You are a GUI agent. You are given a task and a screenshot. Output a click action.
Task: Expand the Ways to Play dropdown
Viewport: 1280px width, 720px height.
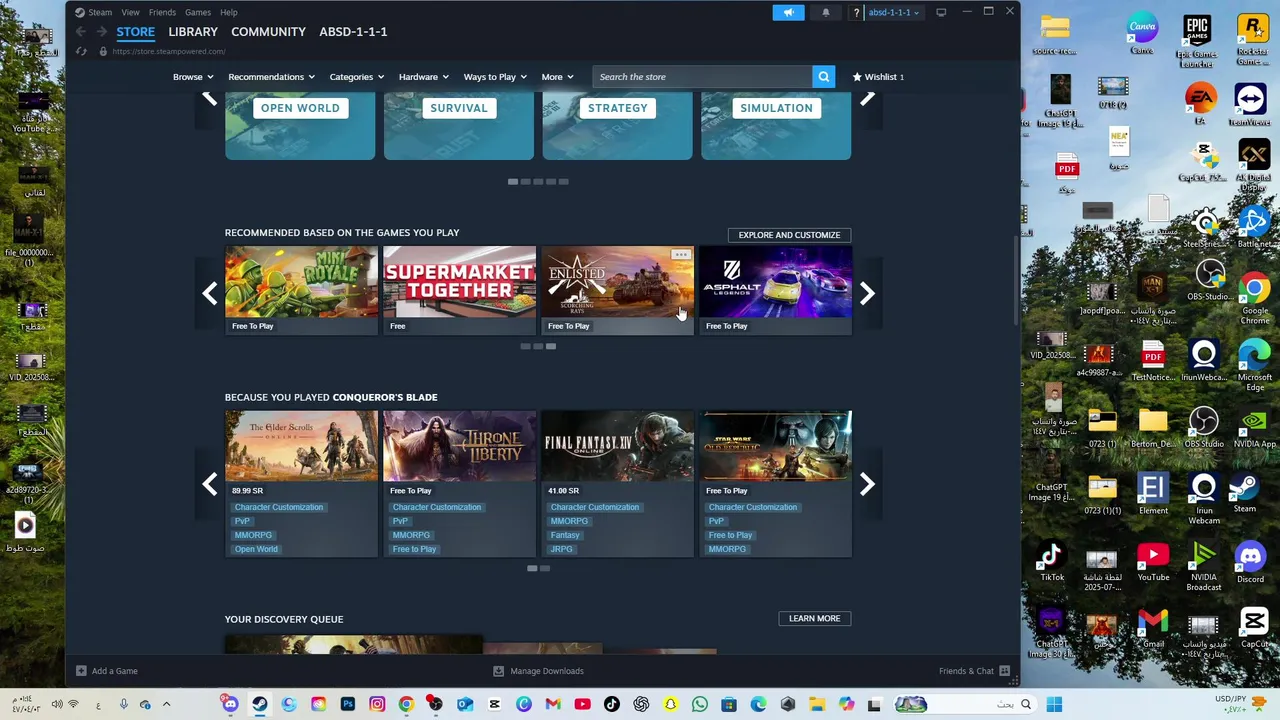click(495, 77)
